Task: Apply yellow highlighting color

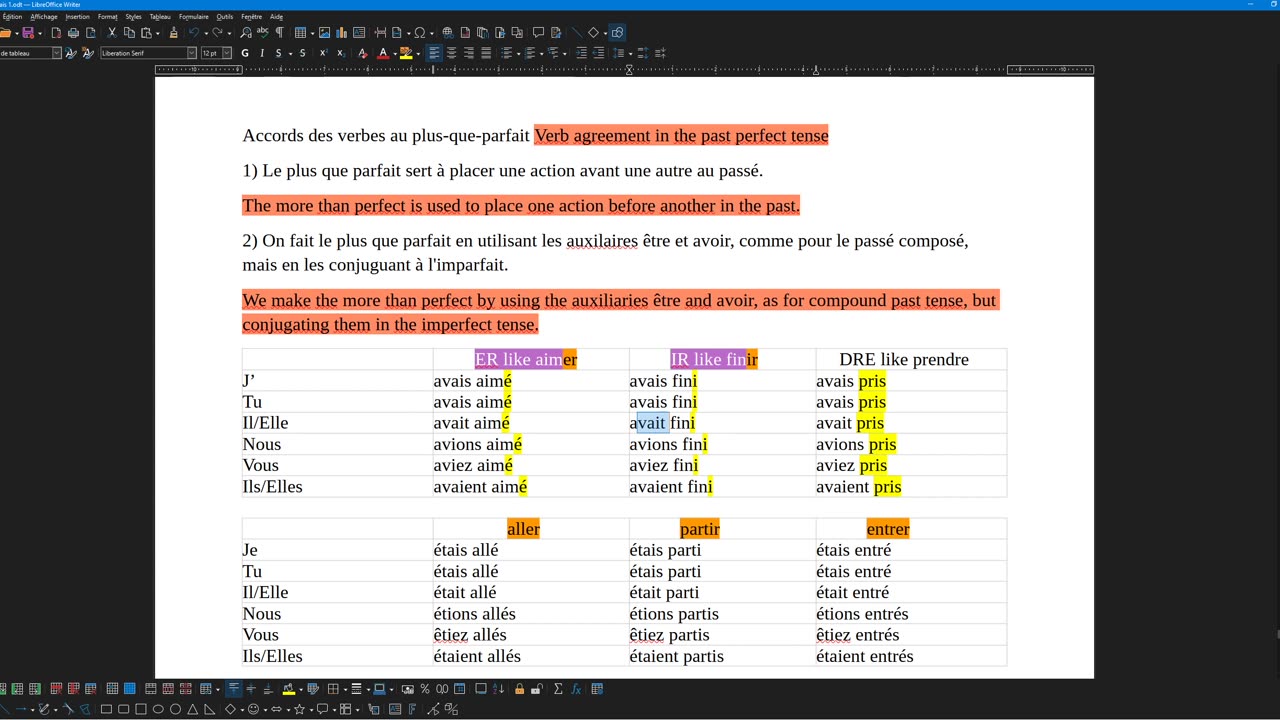Action: (x=406, y=53)
